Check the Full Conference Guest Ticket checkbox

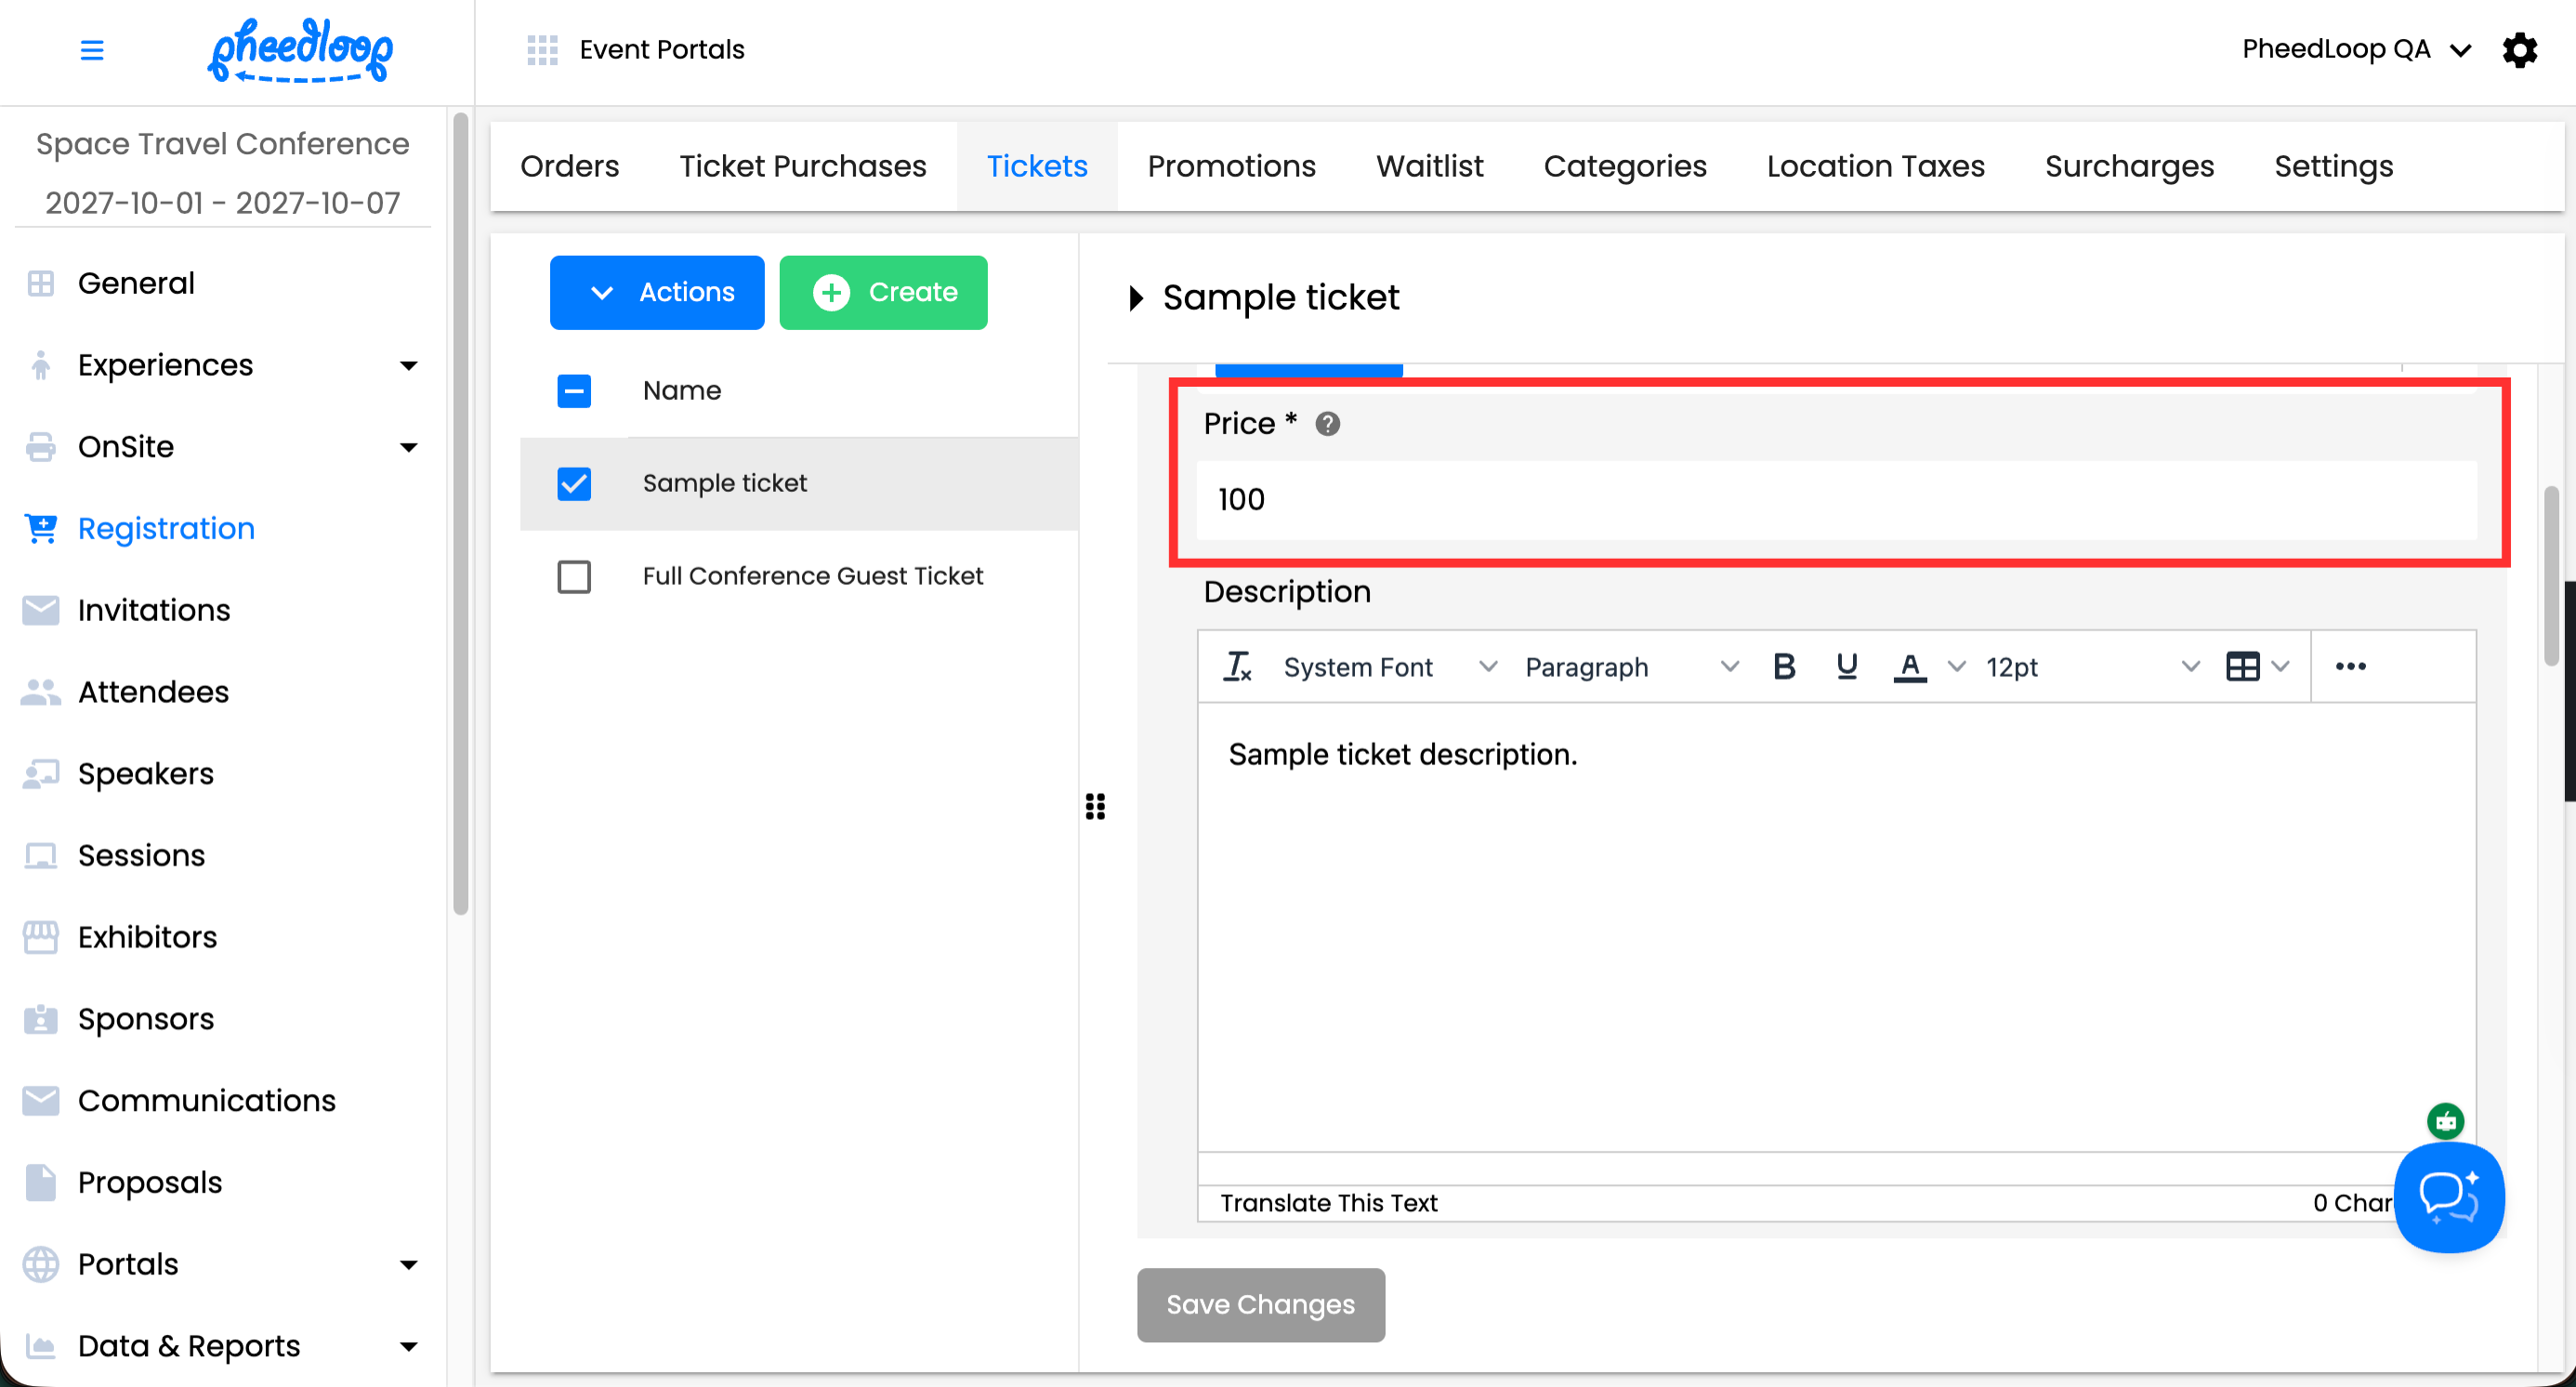point(574,576)
